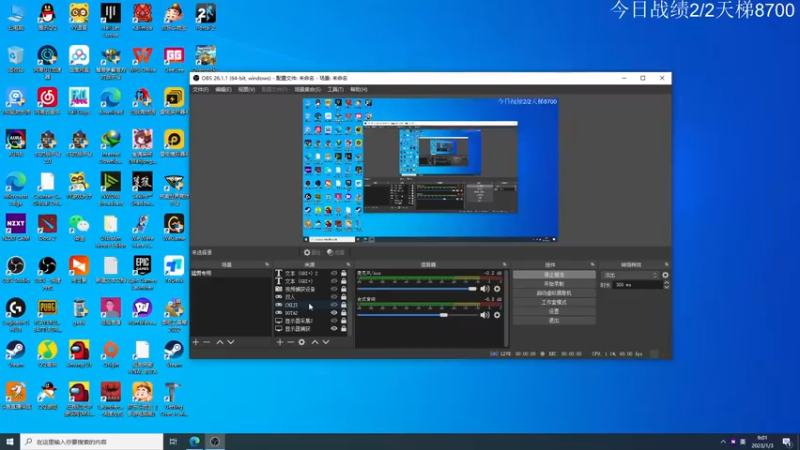The height and width of the screenshot is (450, 800).
Task: Mute the desktop audio channel speaker icon
Action: (485, 315)
